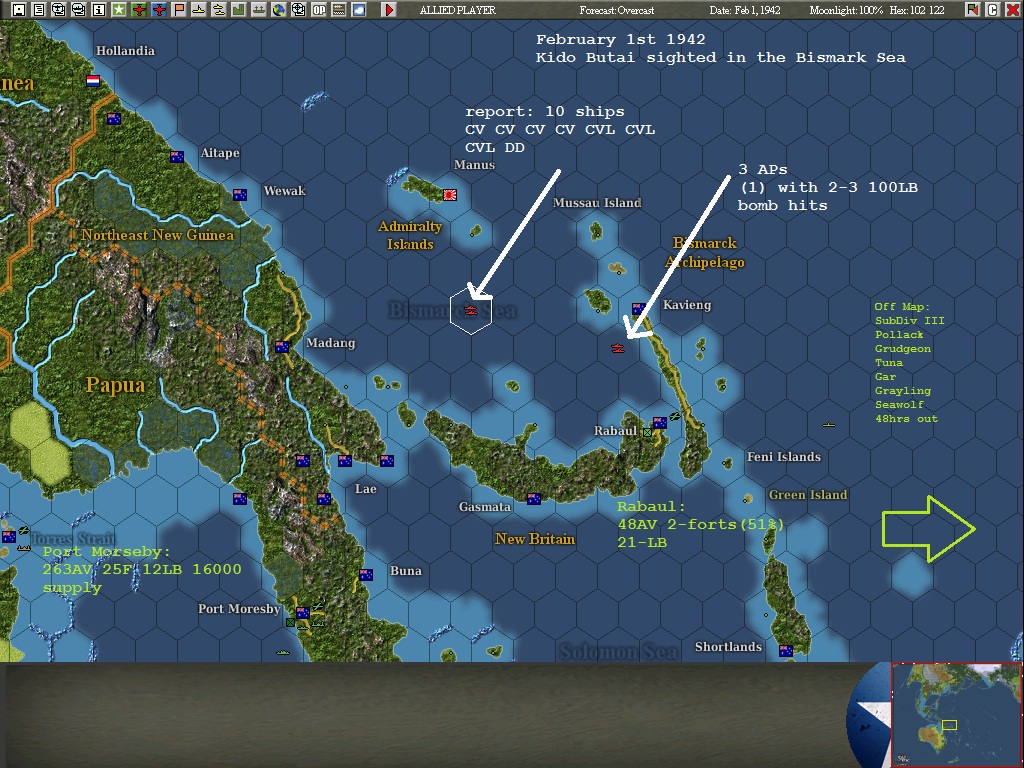The image size is (1024, 768).
Task: Click the globe toolbar icon
Action: pyautogui.click(x=279, y=9)
